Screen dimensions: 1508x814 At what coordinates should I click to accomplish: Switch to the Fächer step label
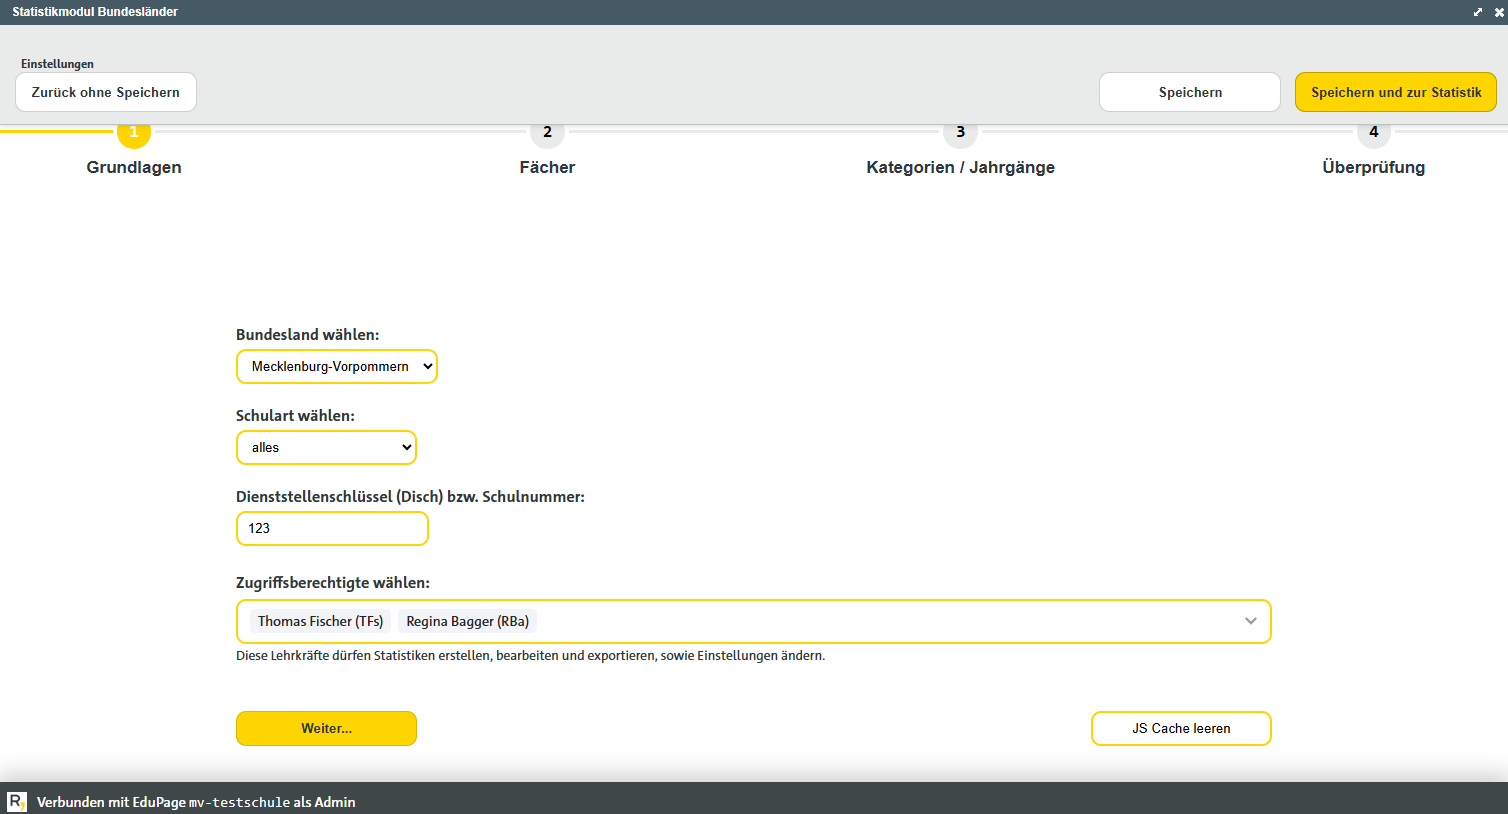click(x=547, y=167)
